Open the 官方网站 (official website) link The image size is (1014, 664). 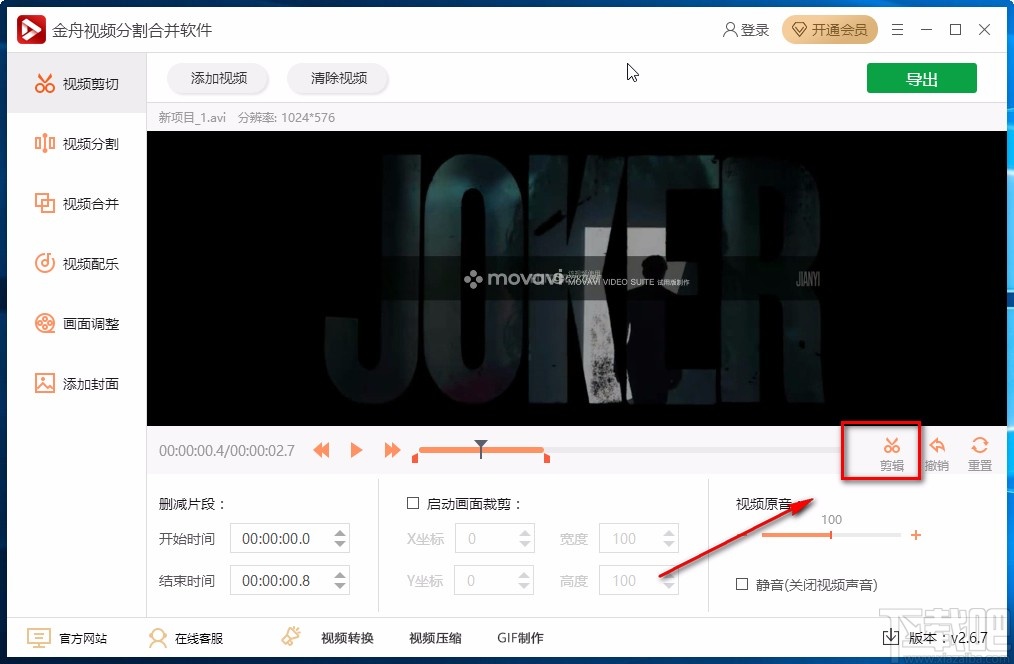[67, 638]
